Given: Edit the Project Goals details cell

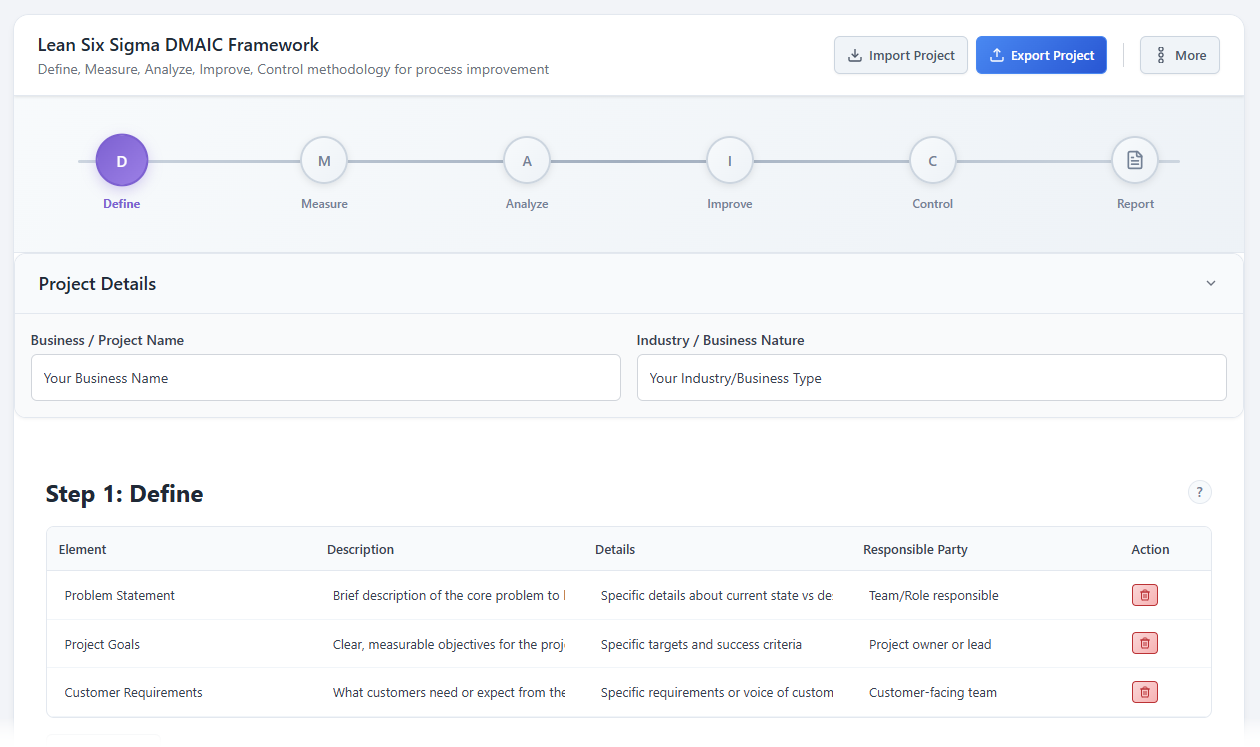Looking at the screenshot, I should tap(716, 644).
